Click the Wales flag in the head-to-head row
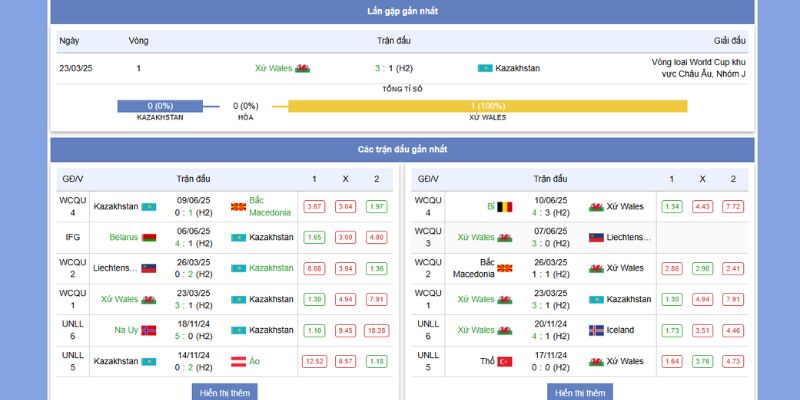 pos(302,68)
